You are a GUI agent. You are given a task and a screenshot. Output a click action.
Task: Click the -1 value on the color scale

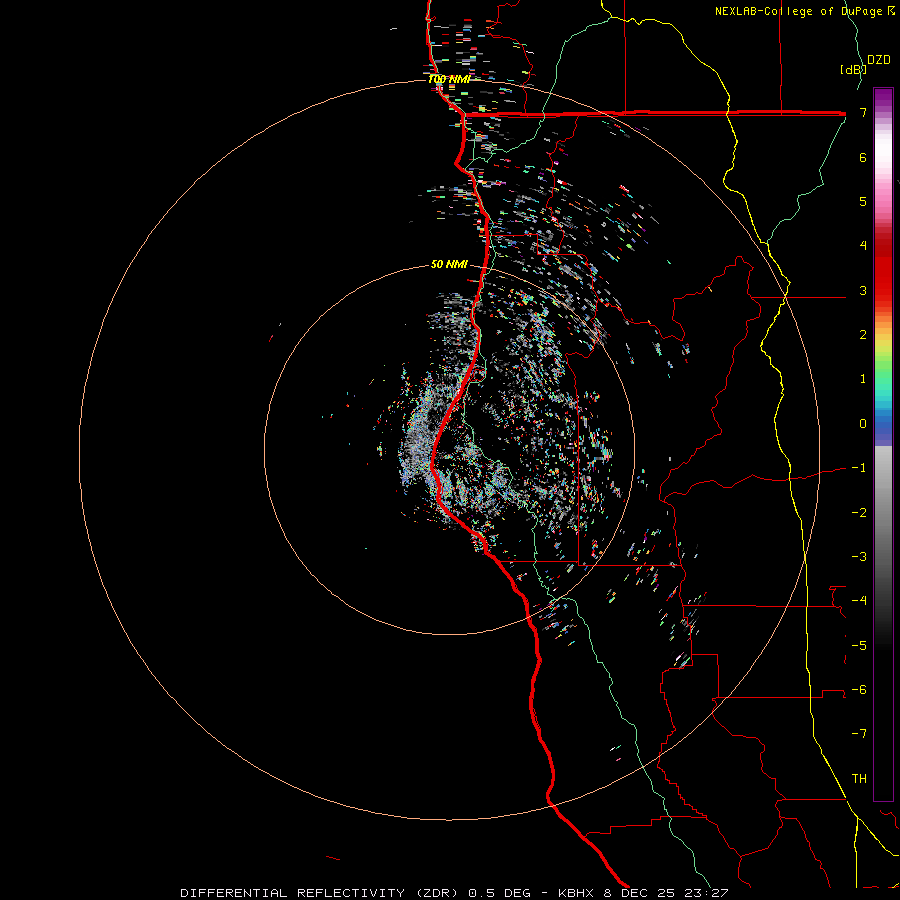(859, 468)
